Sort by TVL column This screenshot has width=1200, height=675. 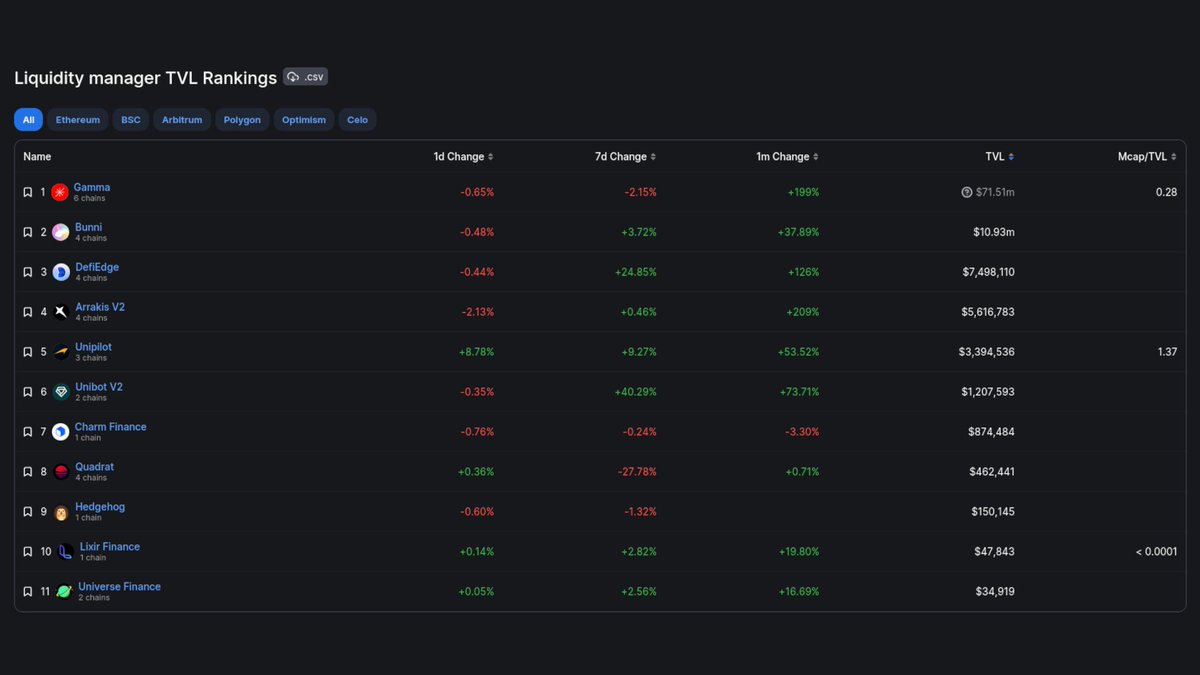pos(1000,157)
